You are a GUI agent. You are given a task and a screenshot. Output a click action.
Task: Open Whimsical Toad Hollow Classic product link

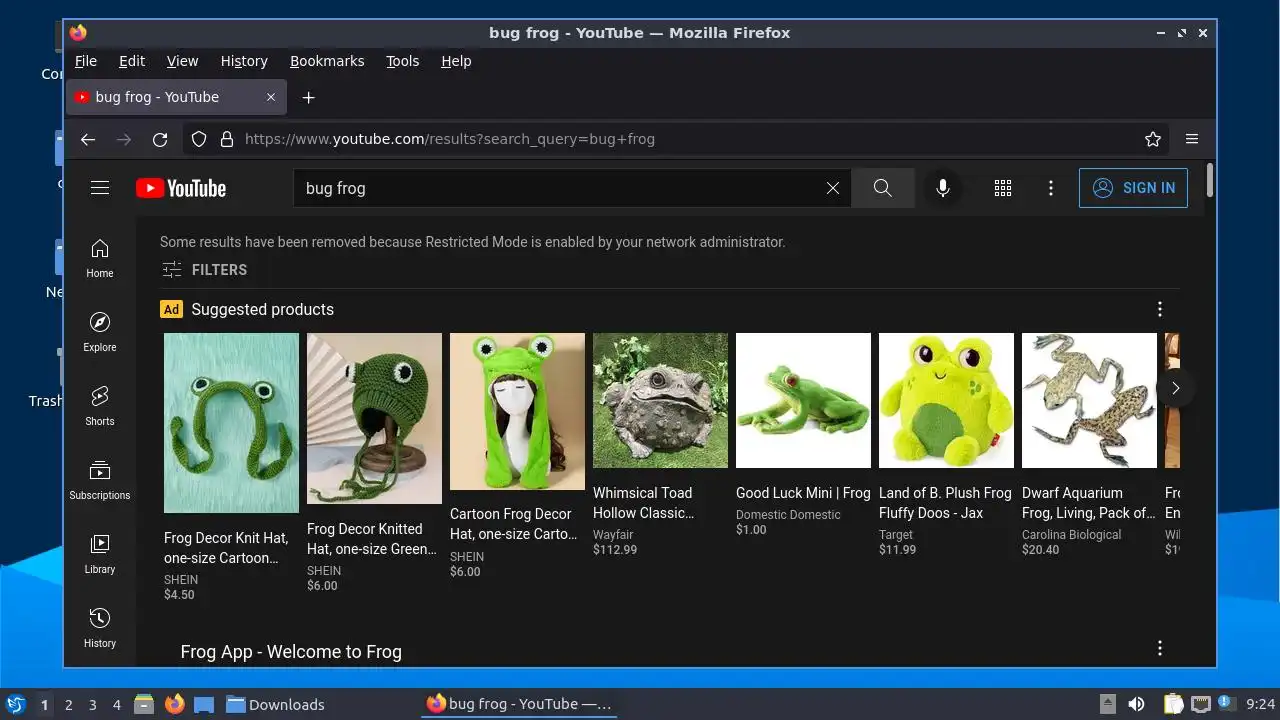point(643,503)
